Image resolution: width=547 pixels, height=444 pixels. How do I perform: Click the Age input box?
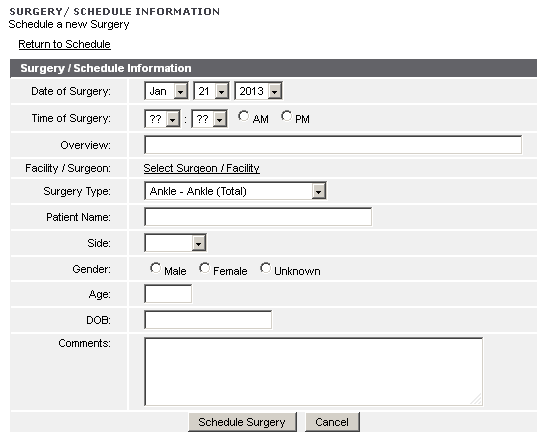168,294
